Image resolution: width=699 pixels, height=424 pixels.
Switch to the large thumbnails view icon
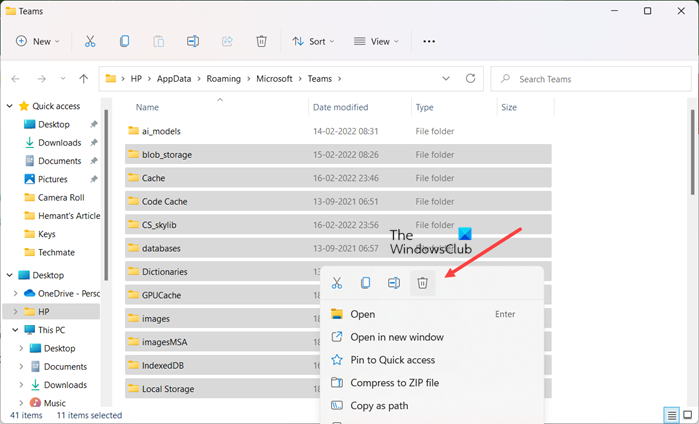point(685,414)
